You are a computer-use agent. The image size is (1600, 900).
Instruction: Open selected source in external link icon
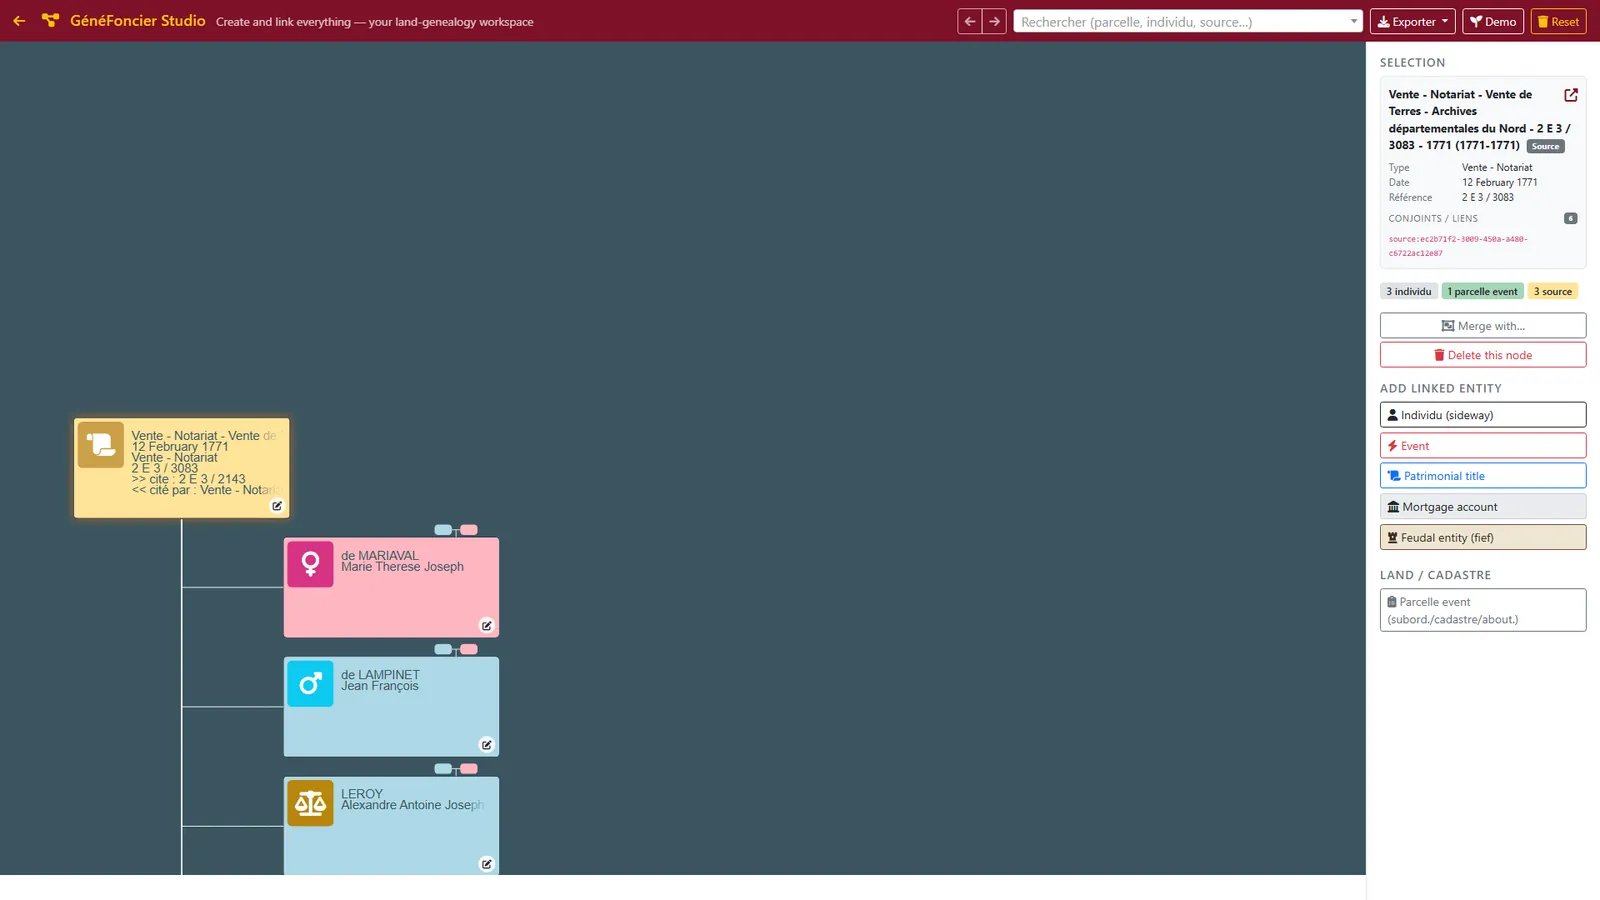(1571, 95)
